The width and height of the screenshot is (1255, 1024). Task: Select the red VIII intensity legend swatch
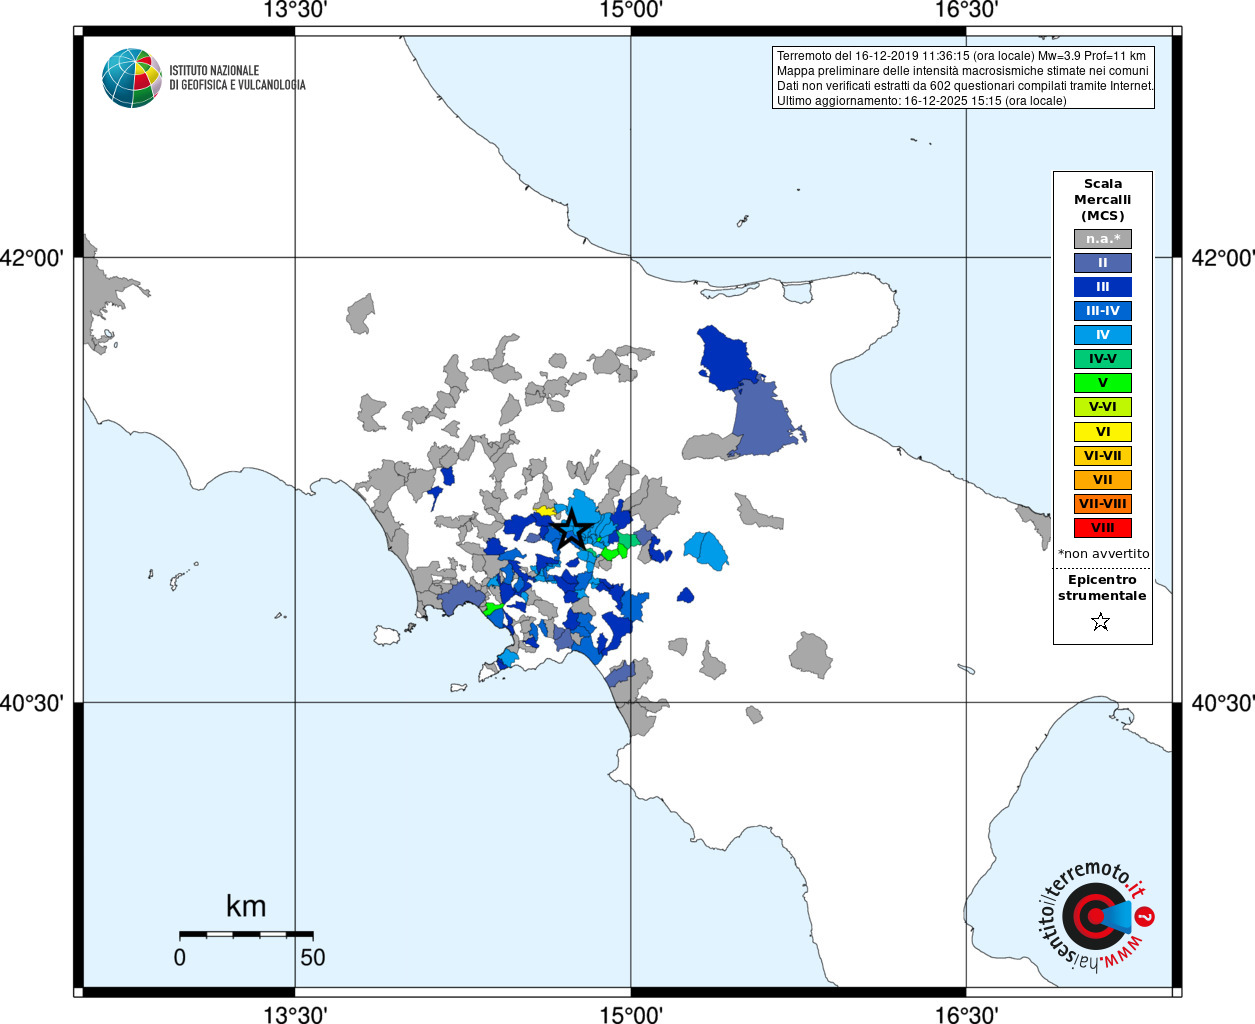tap(1103, 528)
